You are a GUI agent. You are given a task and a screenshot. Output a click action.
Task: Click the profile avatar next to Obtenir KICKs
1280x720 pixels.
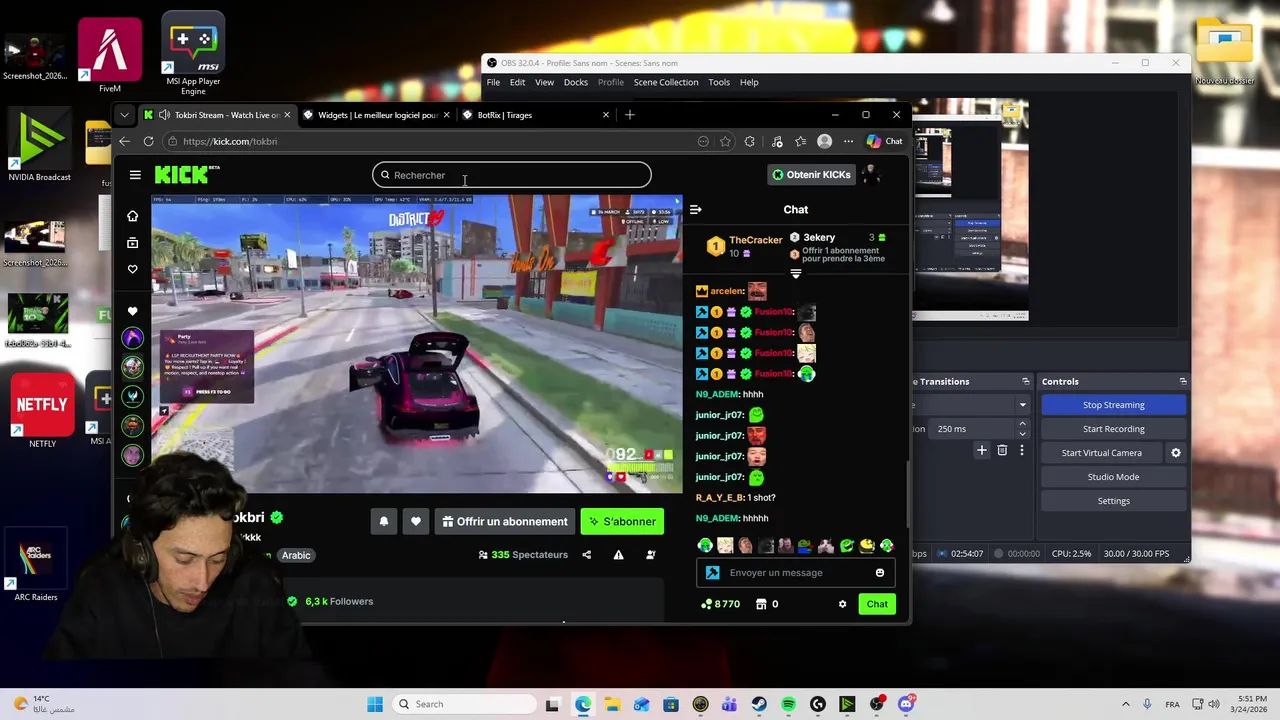[x=870, y=175]
